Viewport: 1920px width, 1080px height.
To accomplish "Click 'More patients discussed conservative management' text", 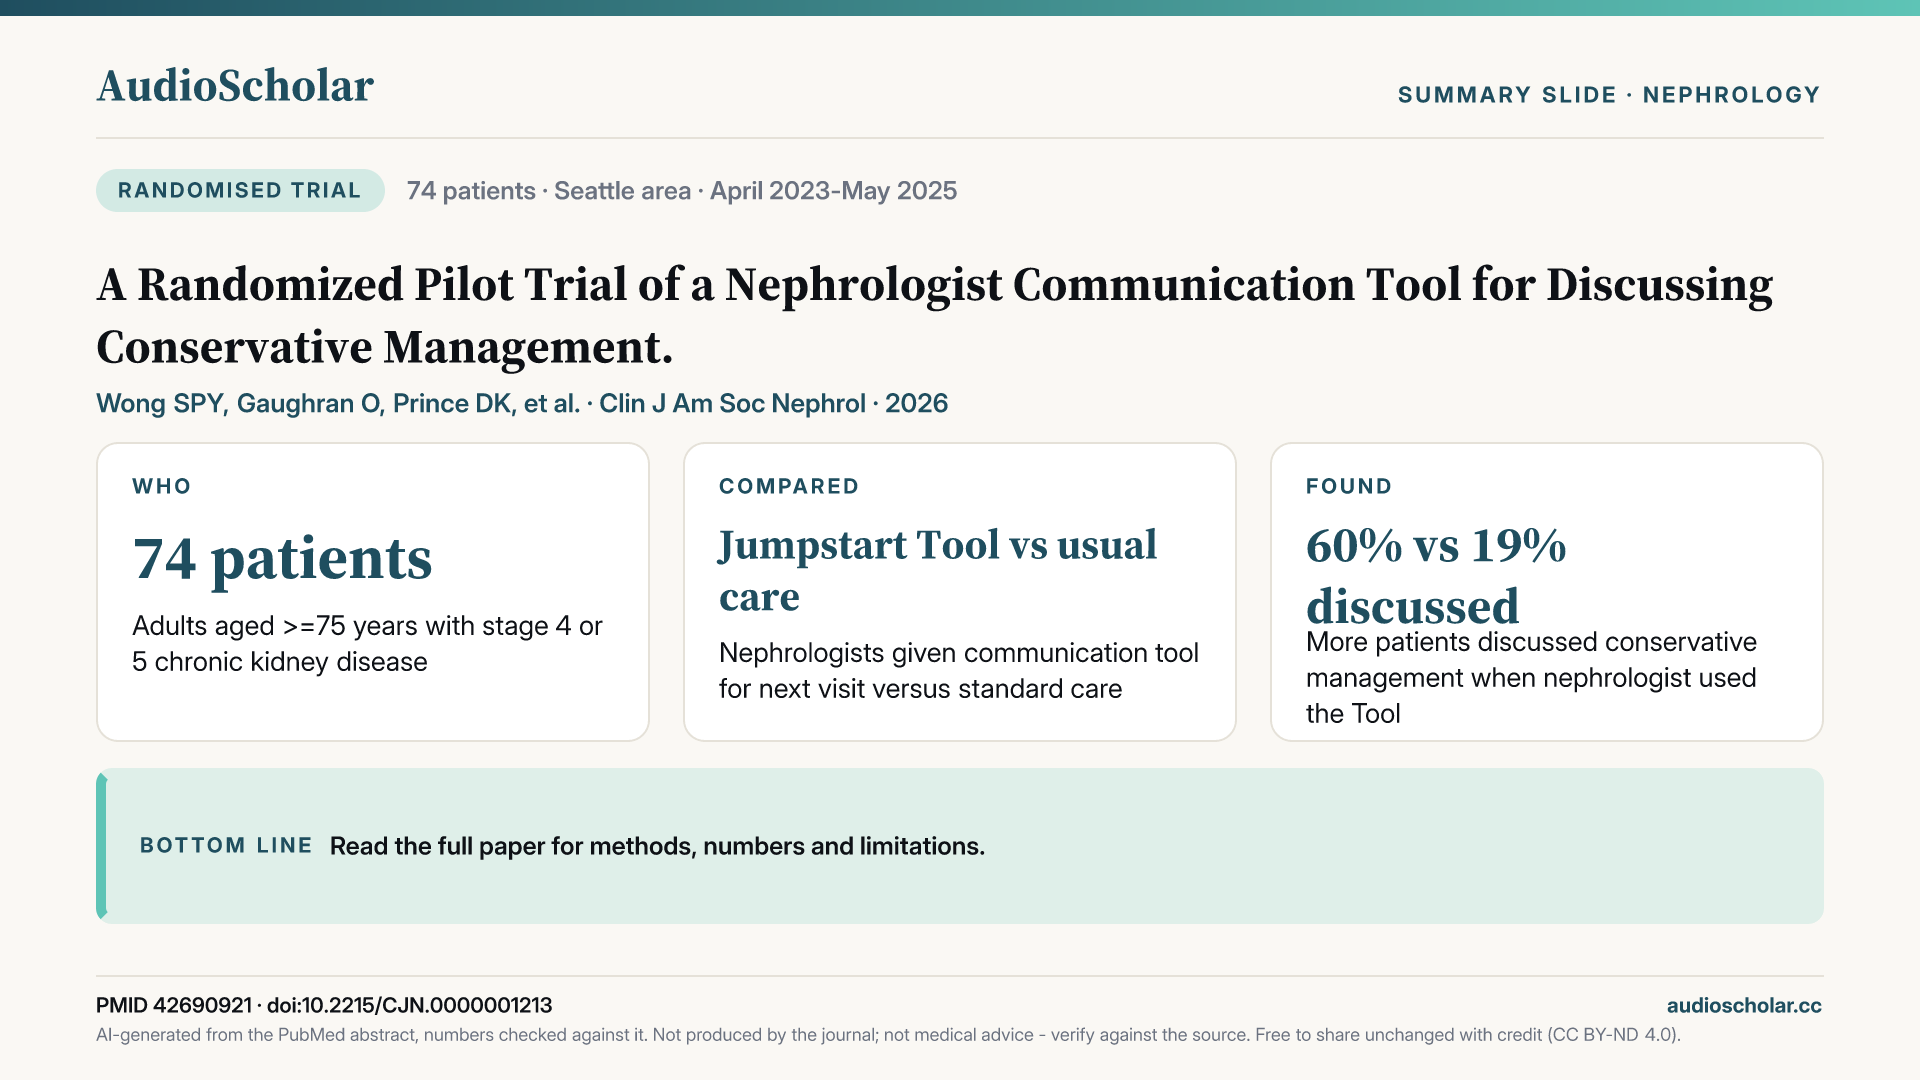I will 1531,677.
